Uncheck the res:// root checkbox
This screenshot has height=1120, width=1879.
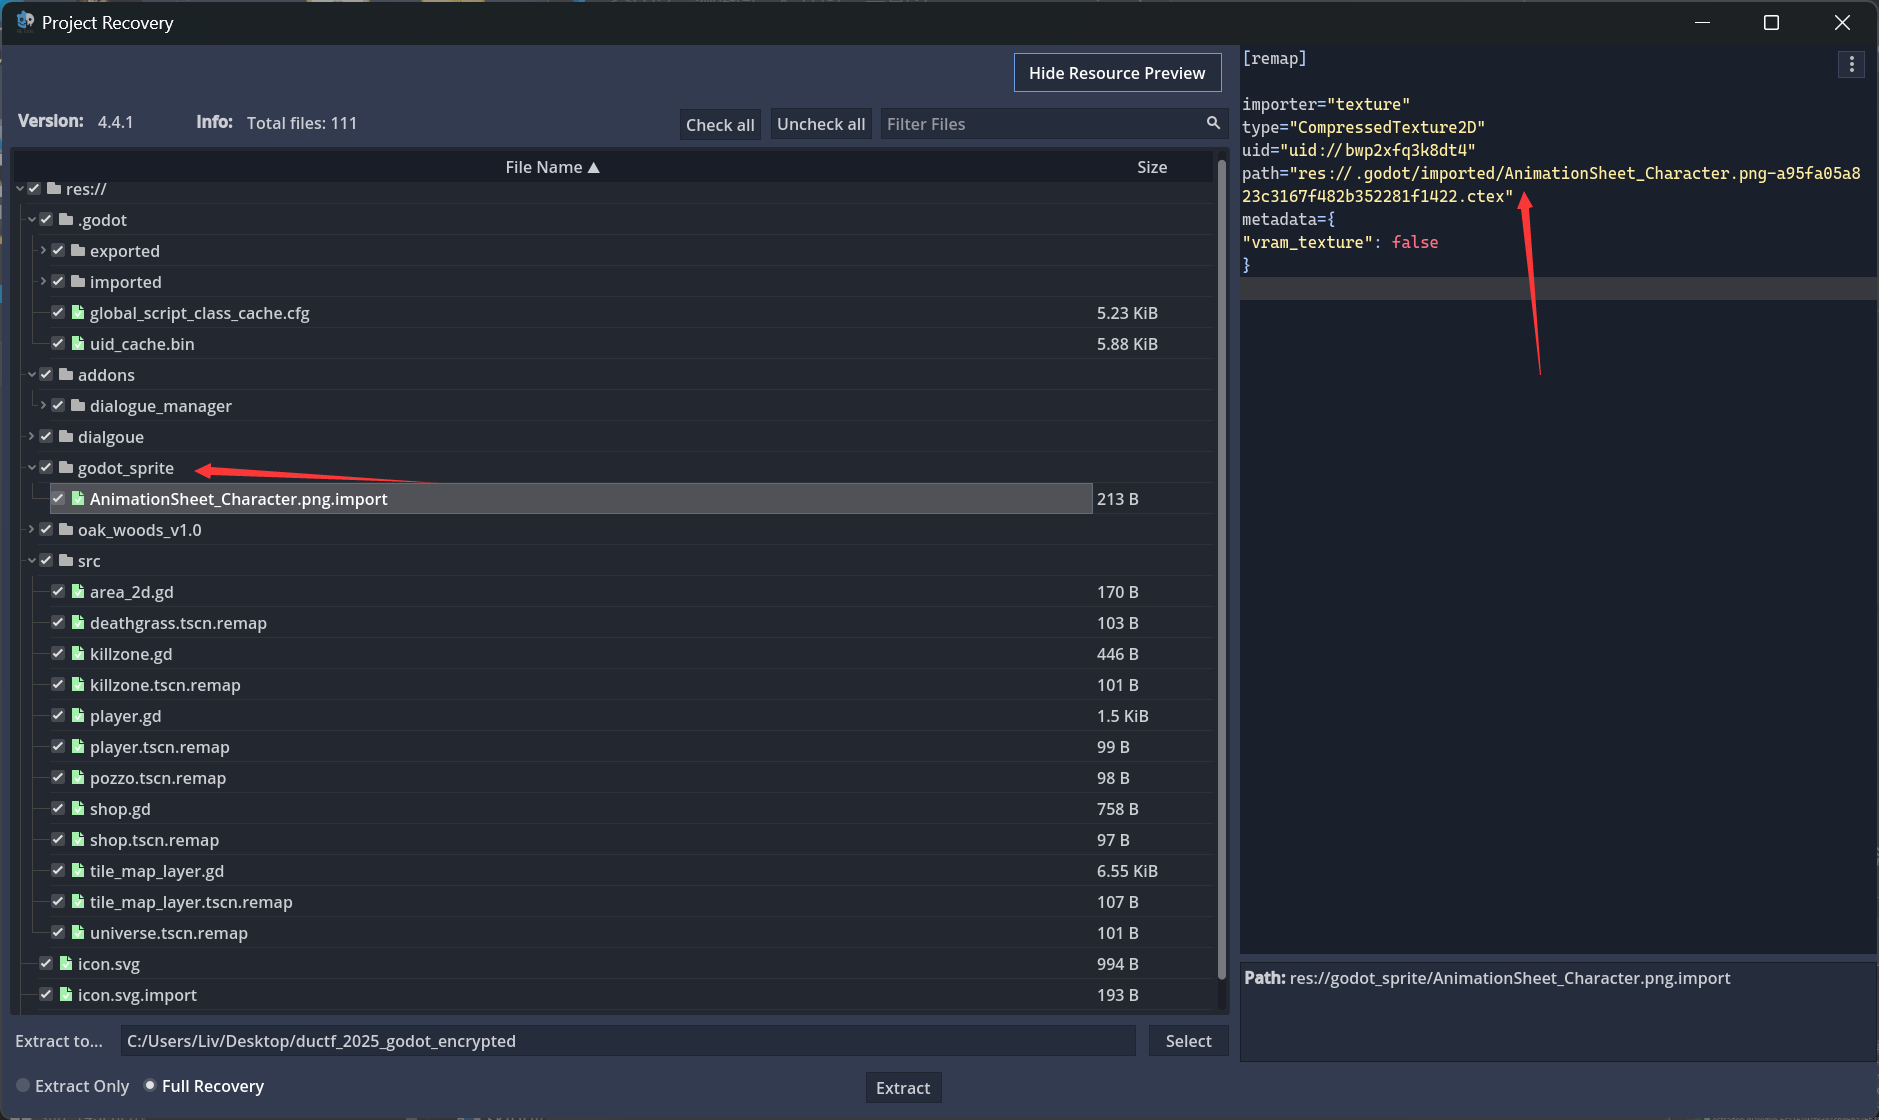point(34,188)
